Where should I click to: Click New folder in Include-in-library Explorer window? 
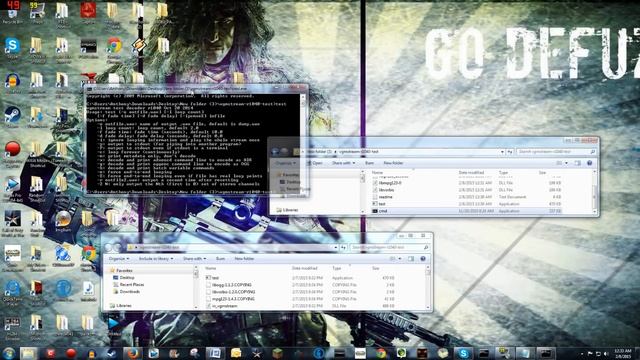coord(244,259)
